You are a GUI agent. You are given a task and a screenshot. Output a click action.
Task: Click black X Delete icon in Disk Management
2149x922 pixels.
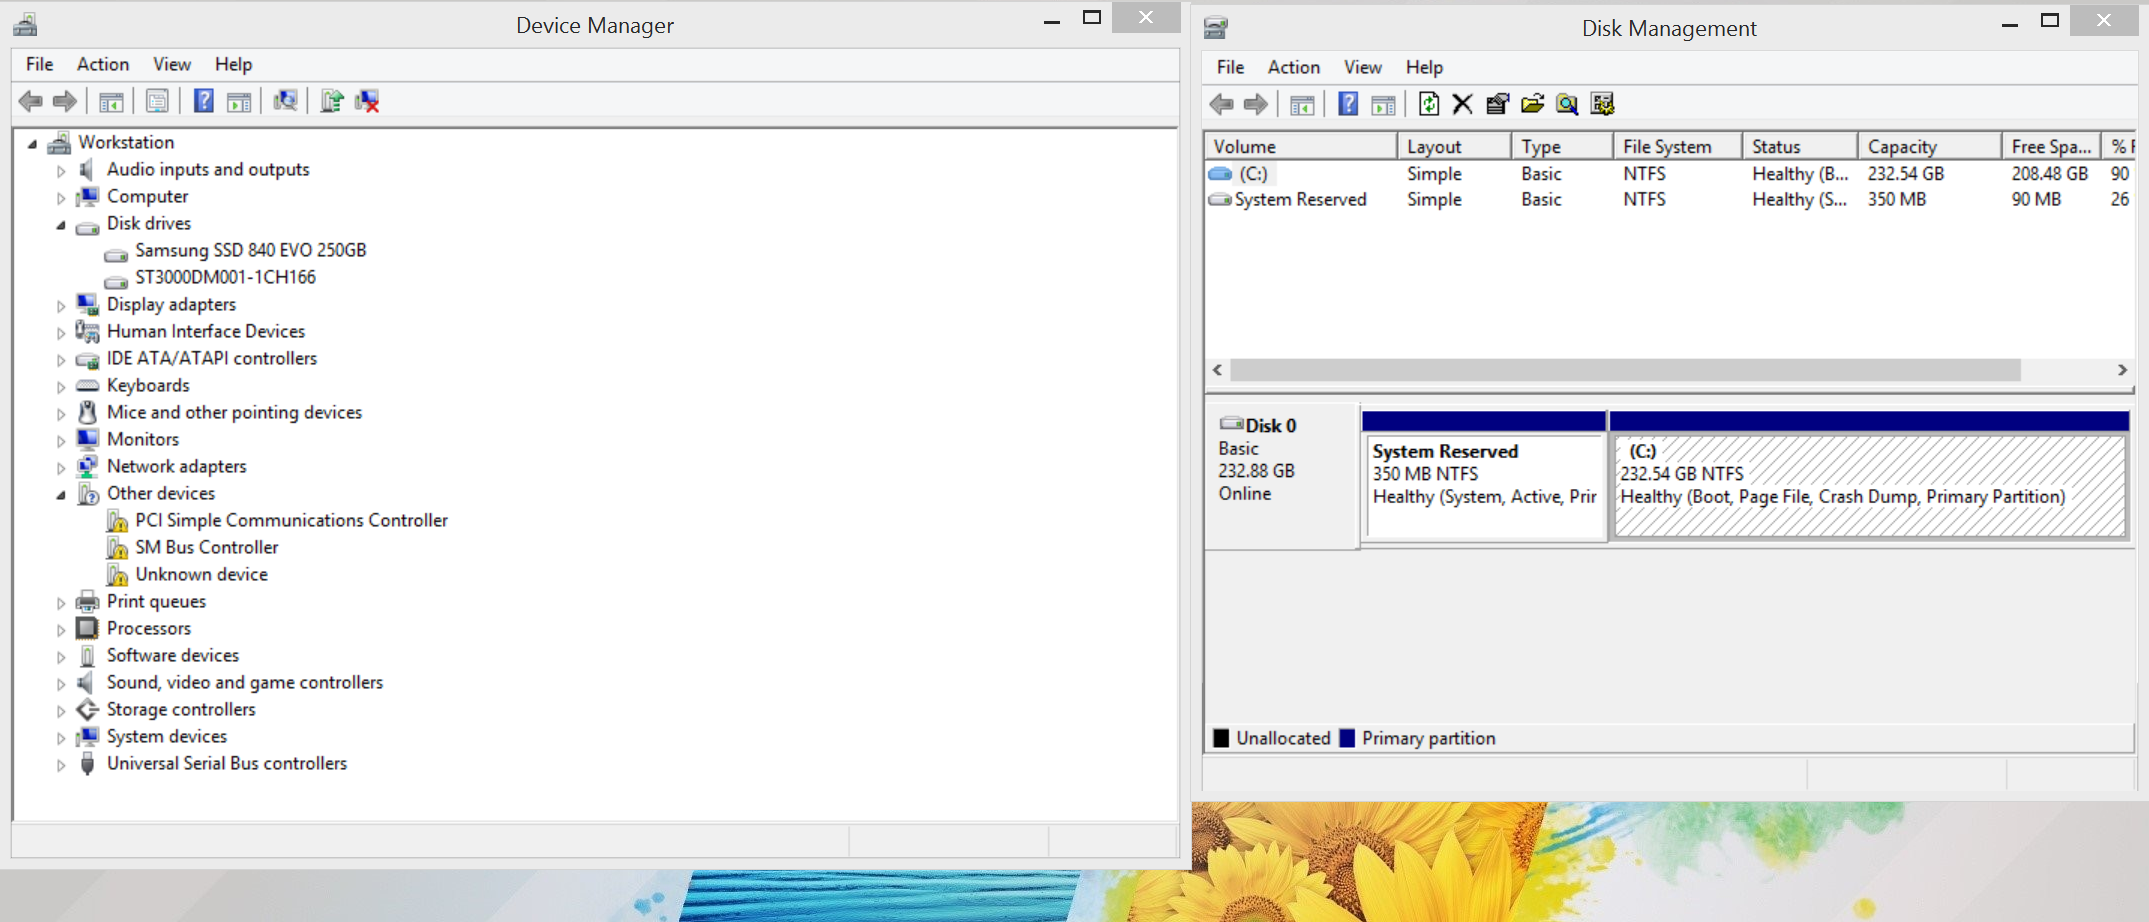tap(1462, 104)
